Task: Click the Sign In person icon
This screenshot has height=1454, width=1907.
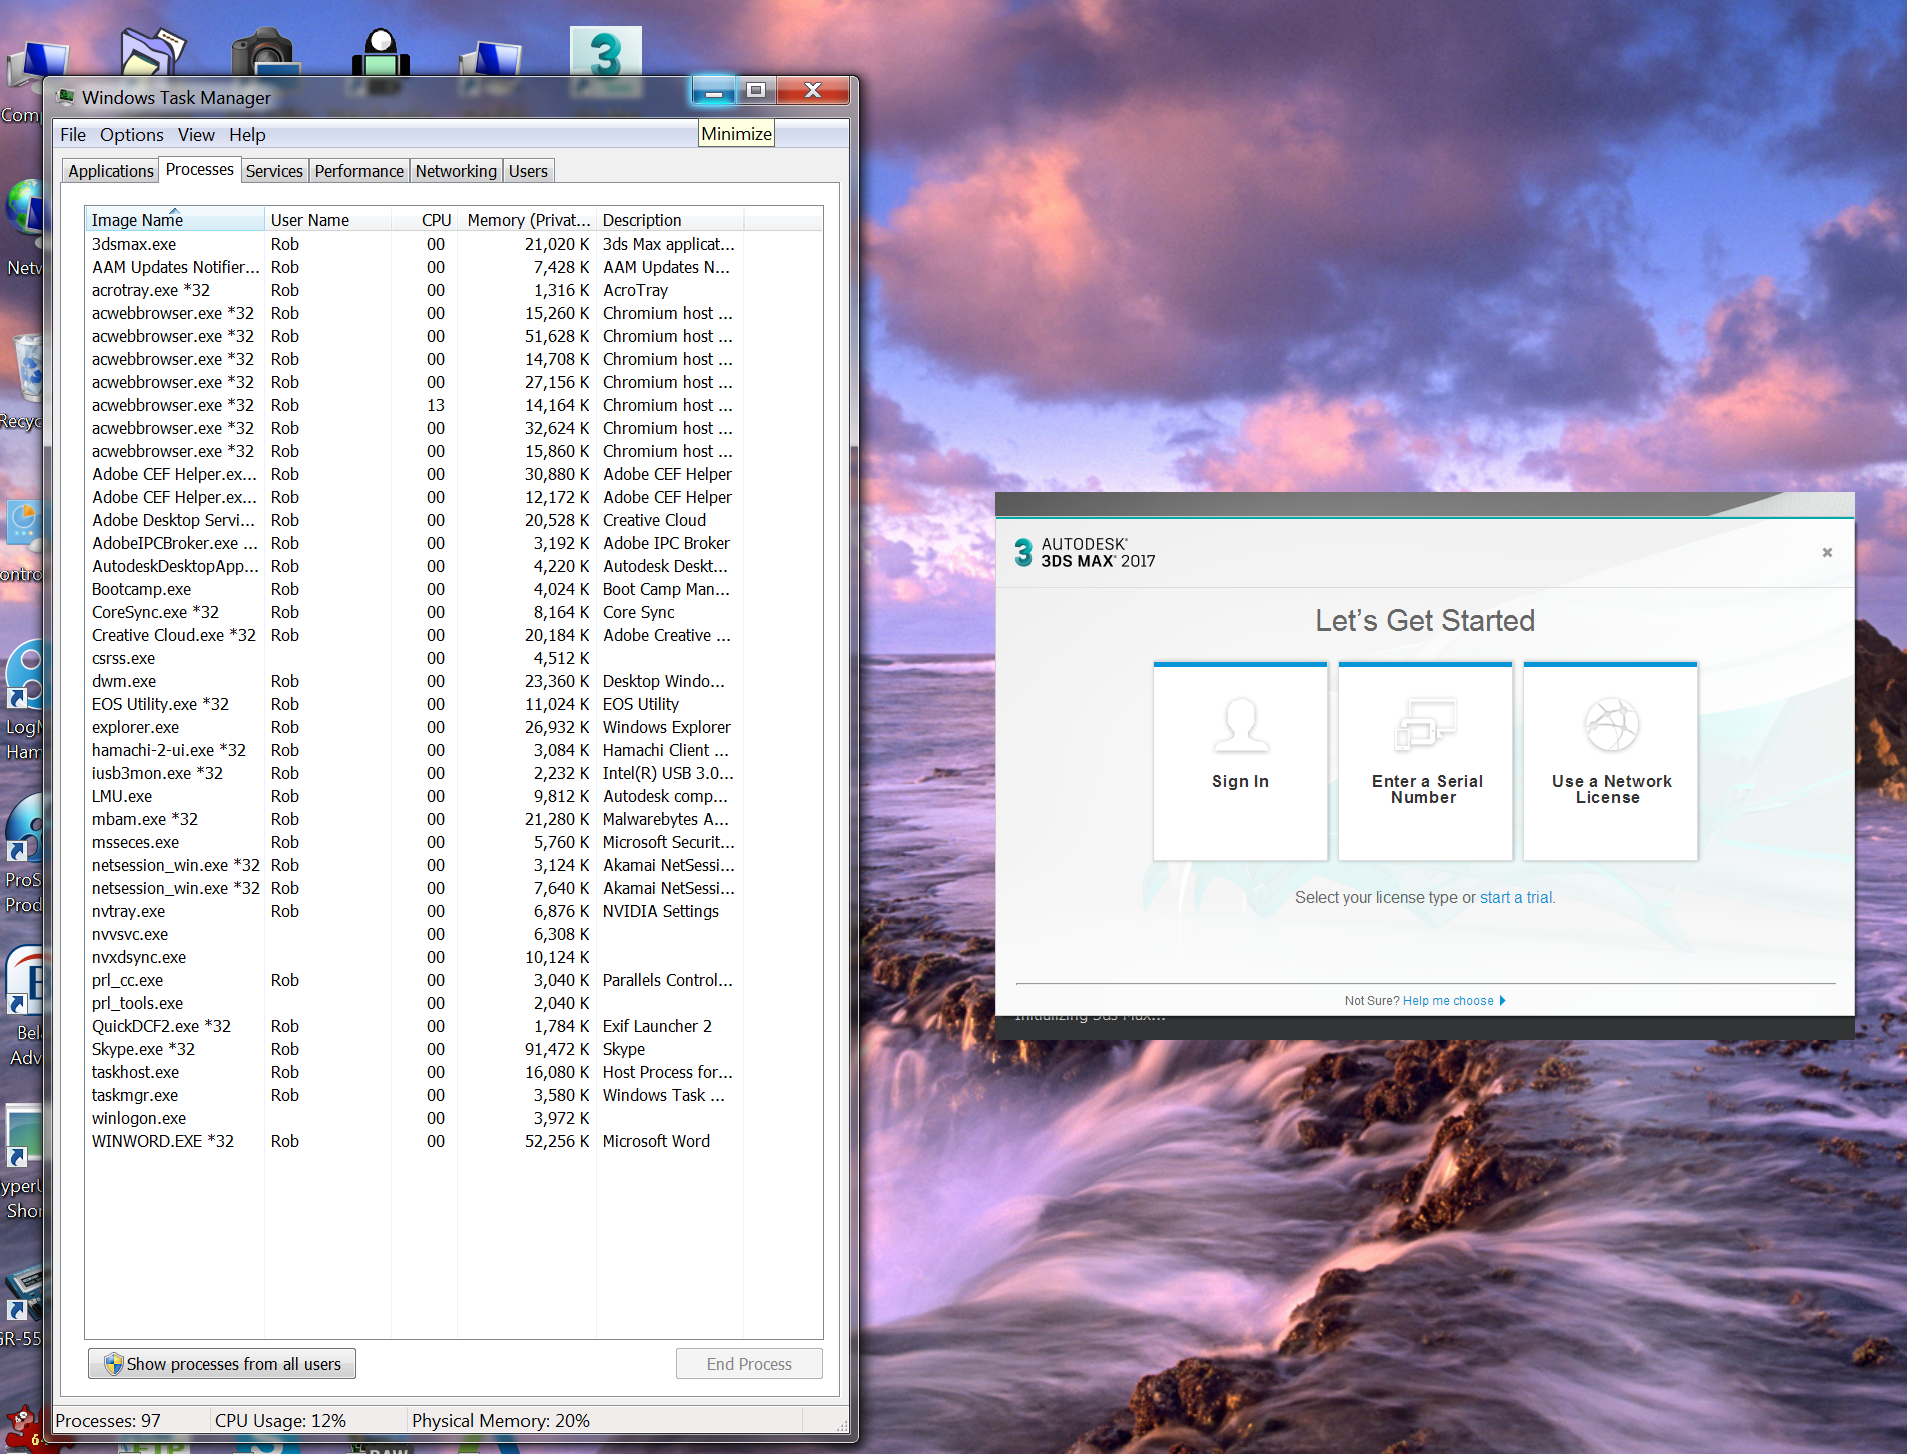Action: pos(1240,725)
